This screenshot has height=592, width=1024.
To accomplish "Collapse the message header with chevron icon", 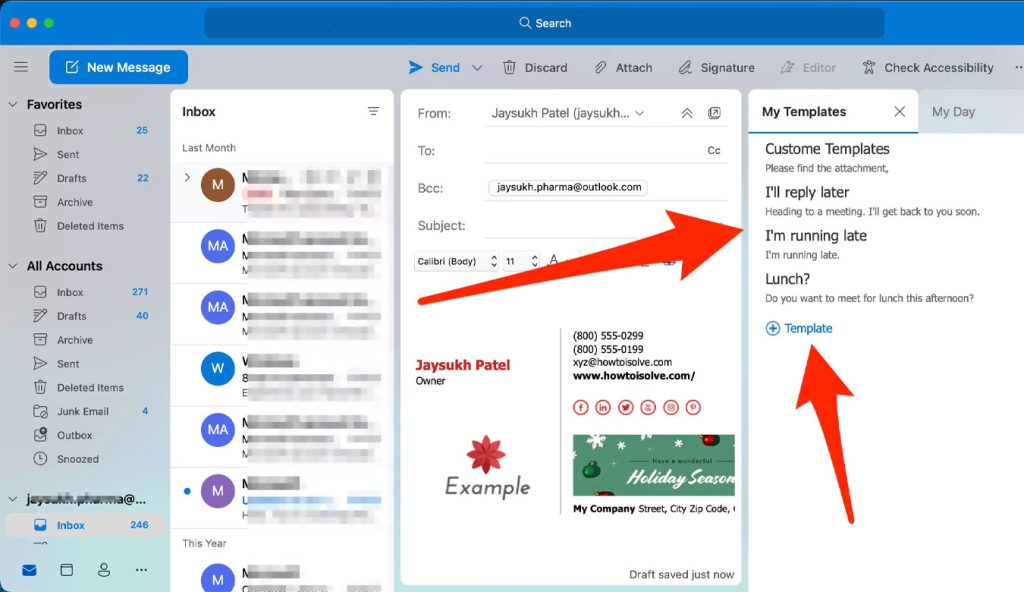I will pyautogui.click(x=687, y=113).
